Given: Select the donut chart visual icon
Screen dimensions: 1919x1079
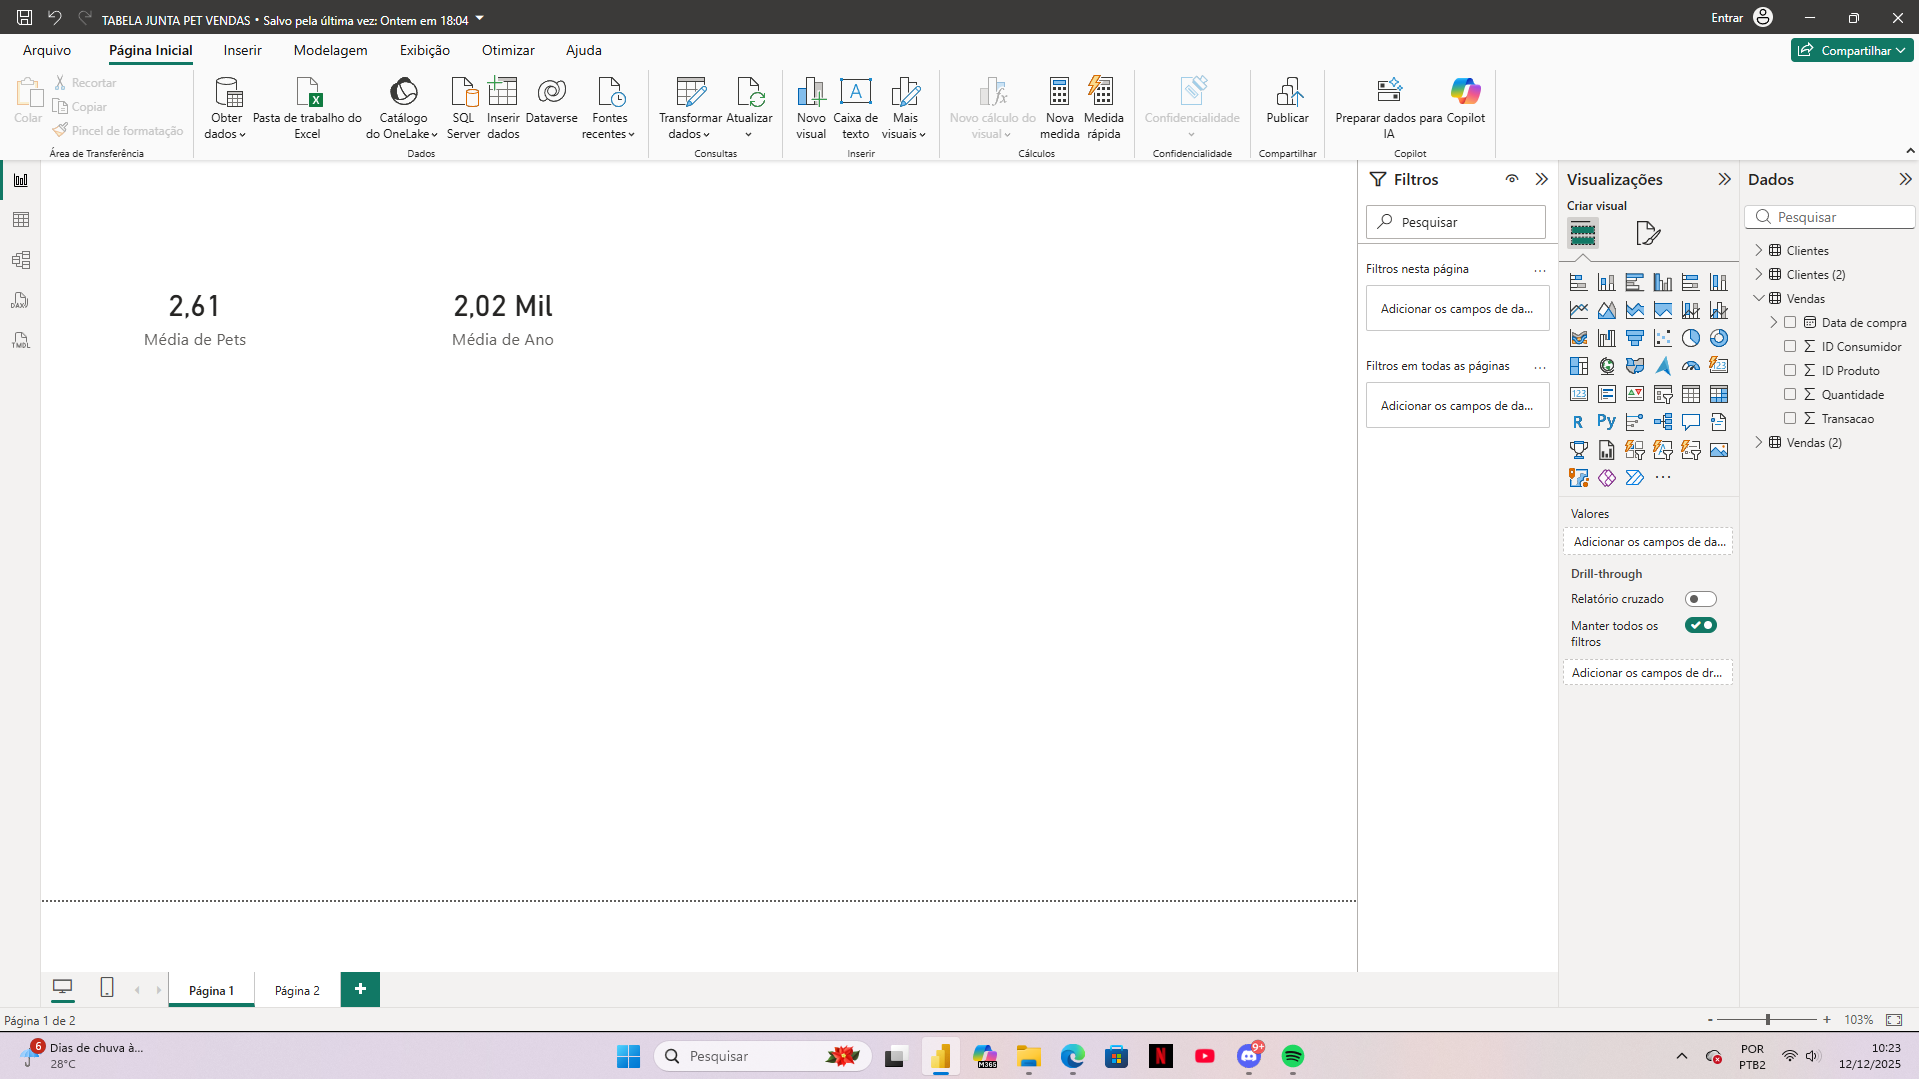Looking at the screenshot, I should 1718,338.
